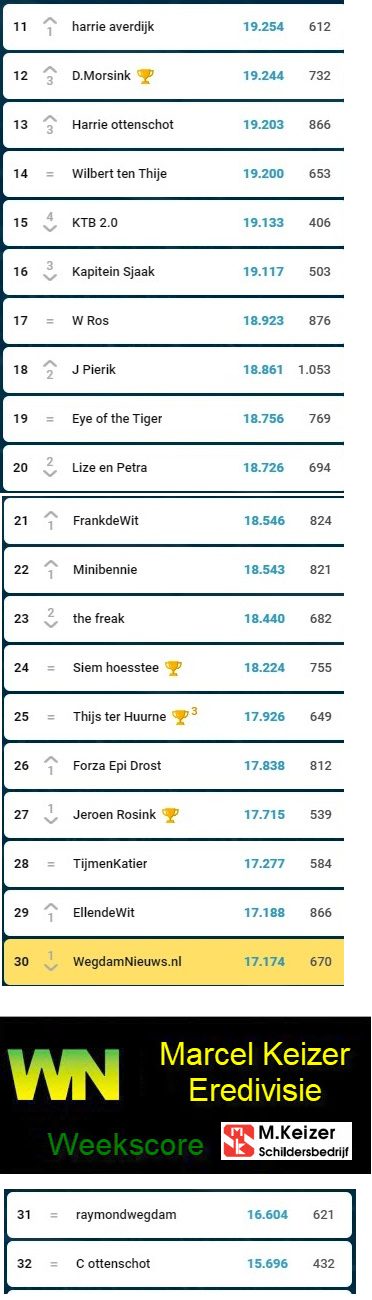
Task: Select the highlighted WegdamNieuws.nl row
Action: coord(174,962)
